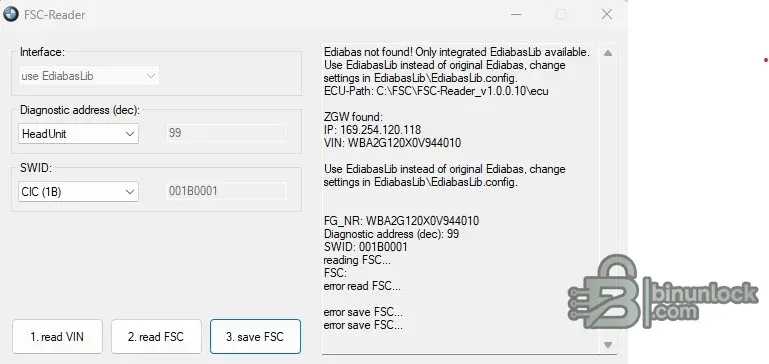
Task: Expand the CIC (1B) SWID dropdown
Action: coord(78,192)
